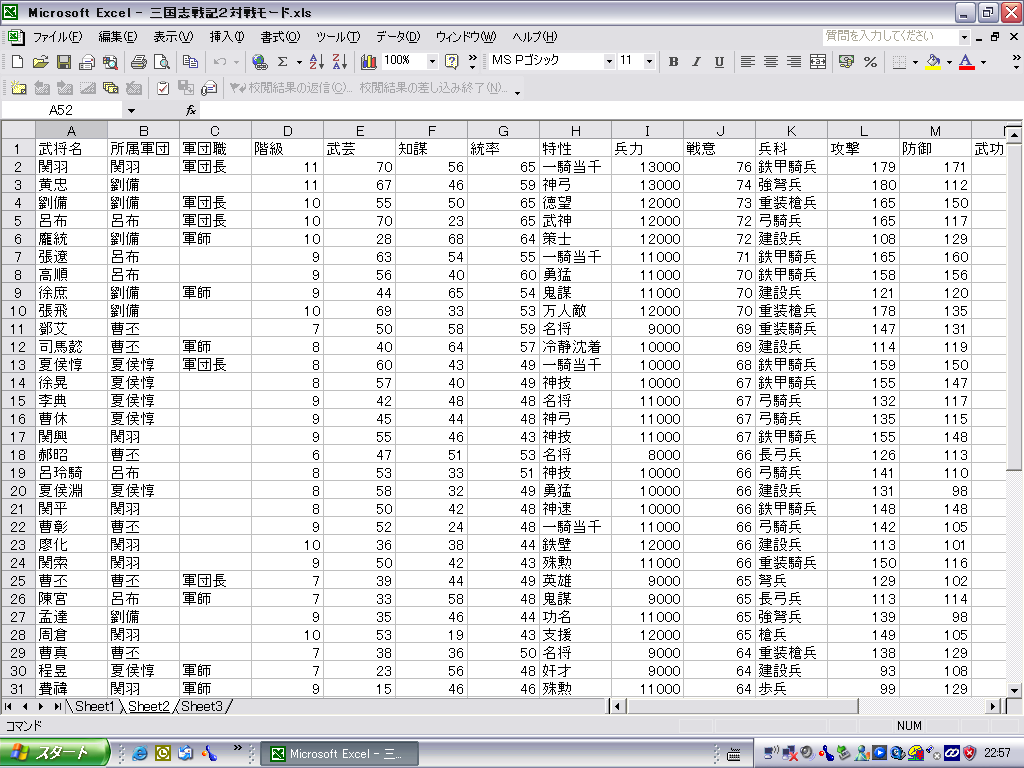Click the print icon

(138, 62)
